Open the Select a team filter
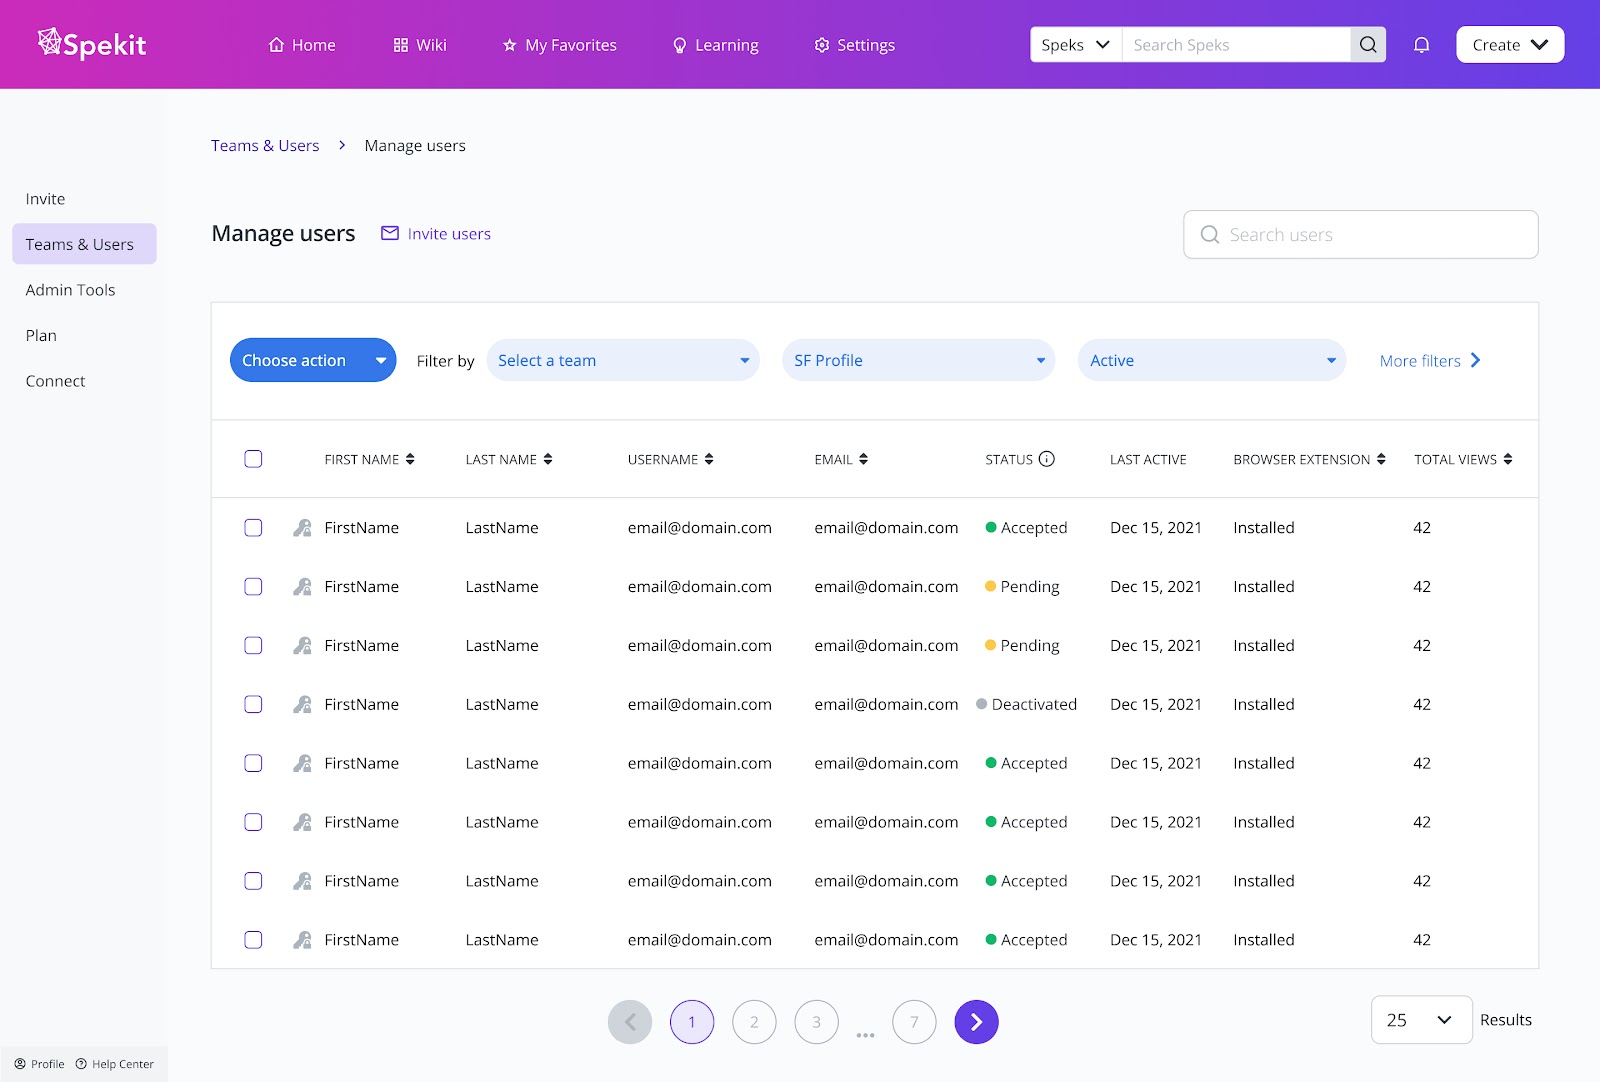 623,360
